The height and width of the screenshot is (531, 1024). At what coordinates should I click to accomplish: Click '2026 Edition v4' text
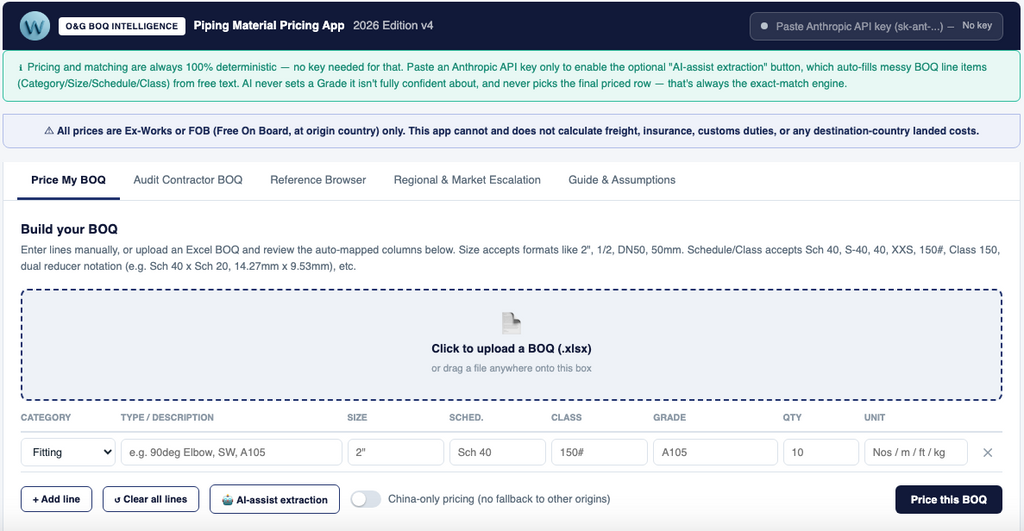tap(393, 25)
